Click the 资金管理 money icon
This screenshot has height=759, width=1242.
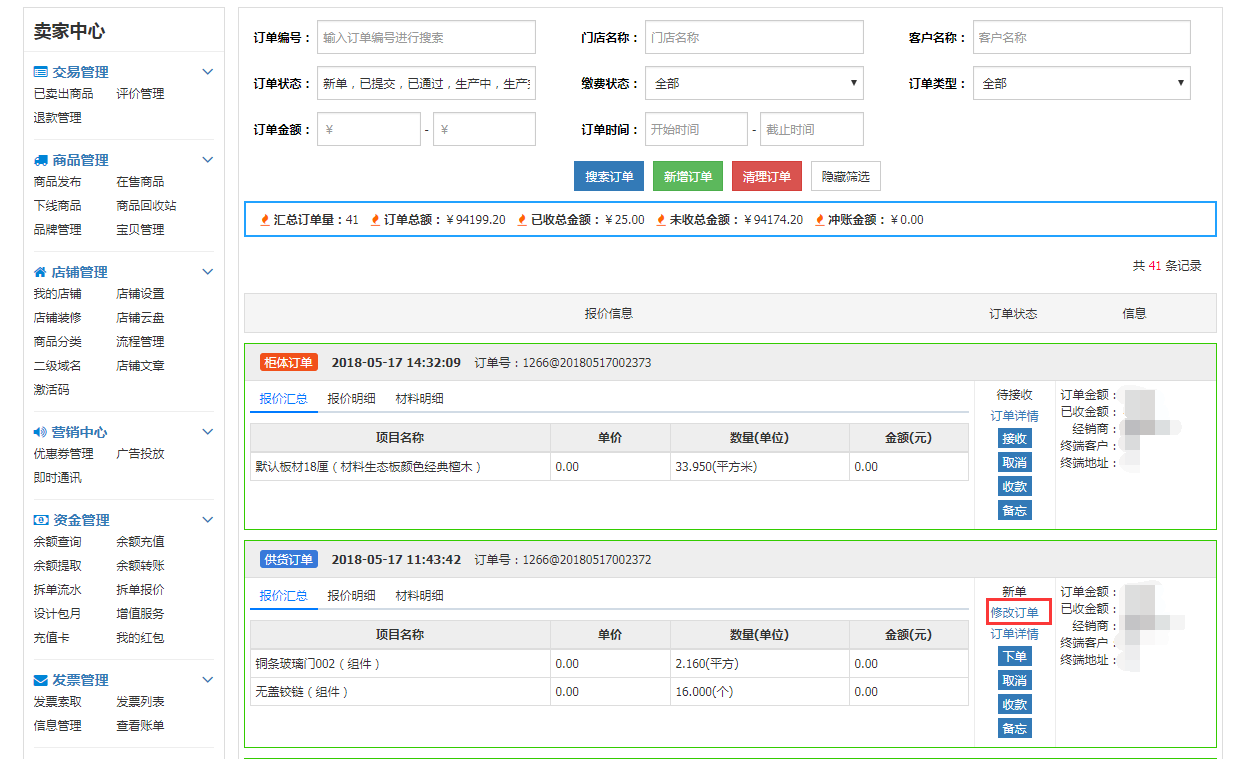click(x=40, y=520)
